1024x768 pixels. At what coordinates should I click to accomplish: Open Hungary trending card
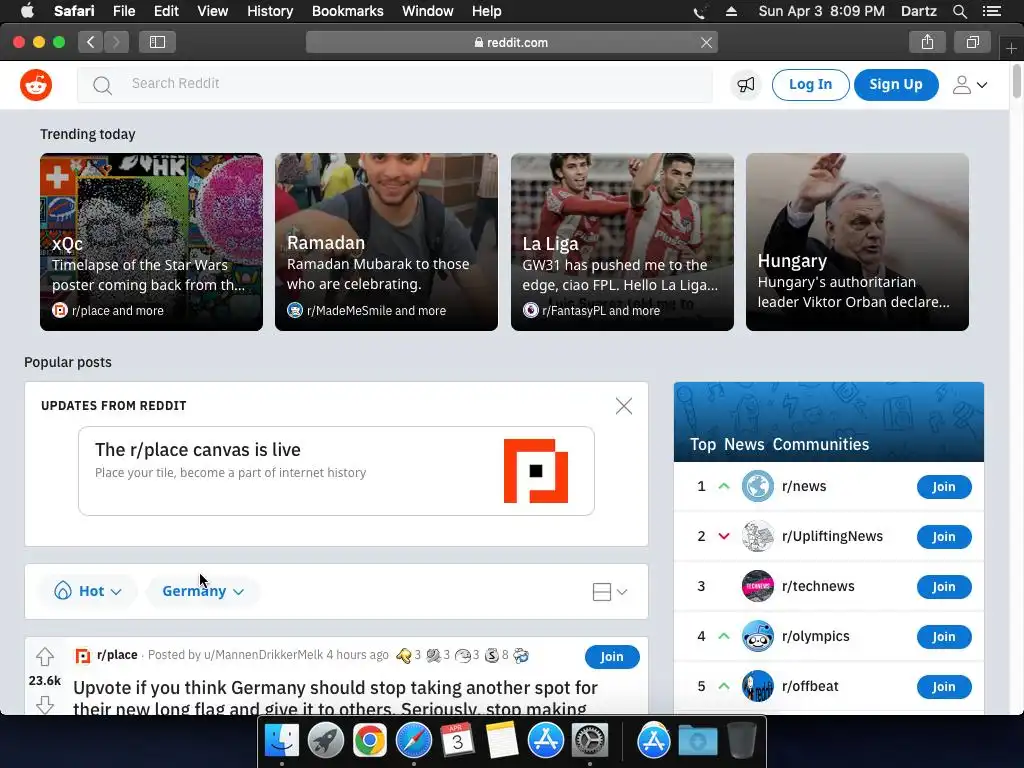point(857,242)
